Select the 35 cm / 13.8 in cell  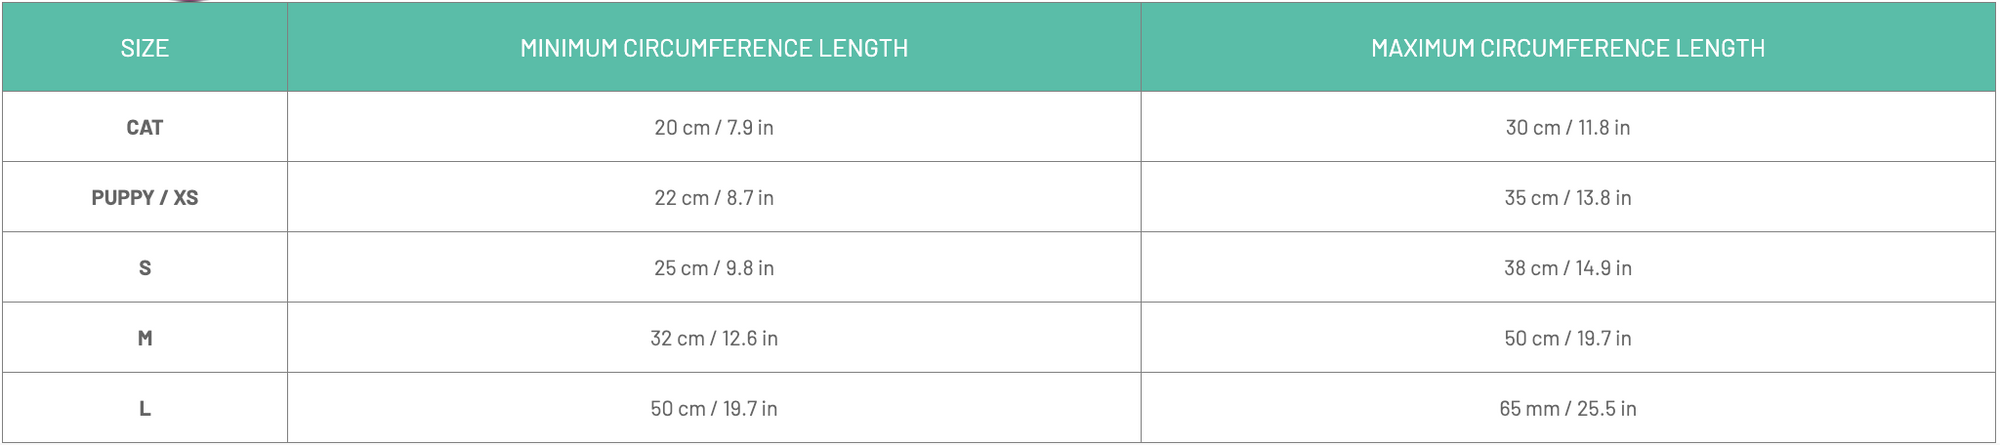click(1567, 198)
